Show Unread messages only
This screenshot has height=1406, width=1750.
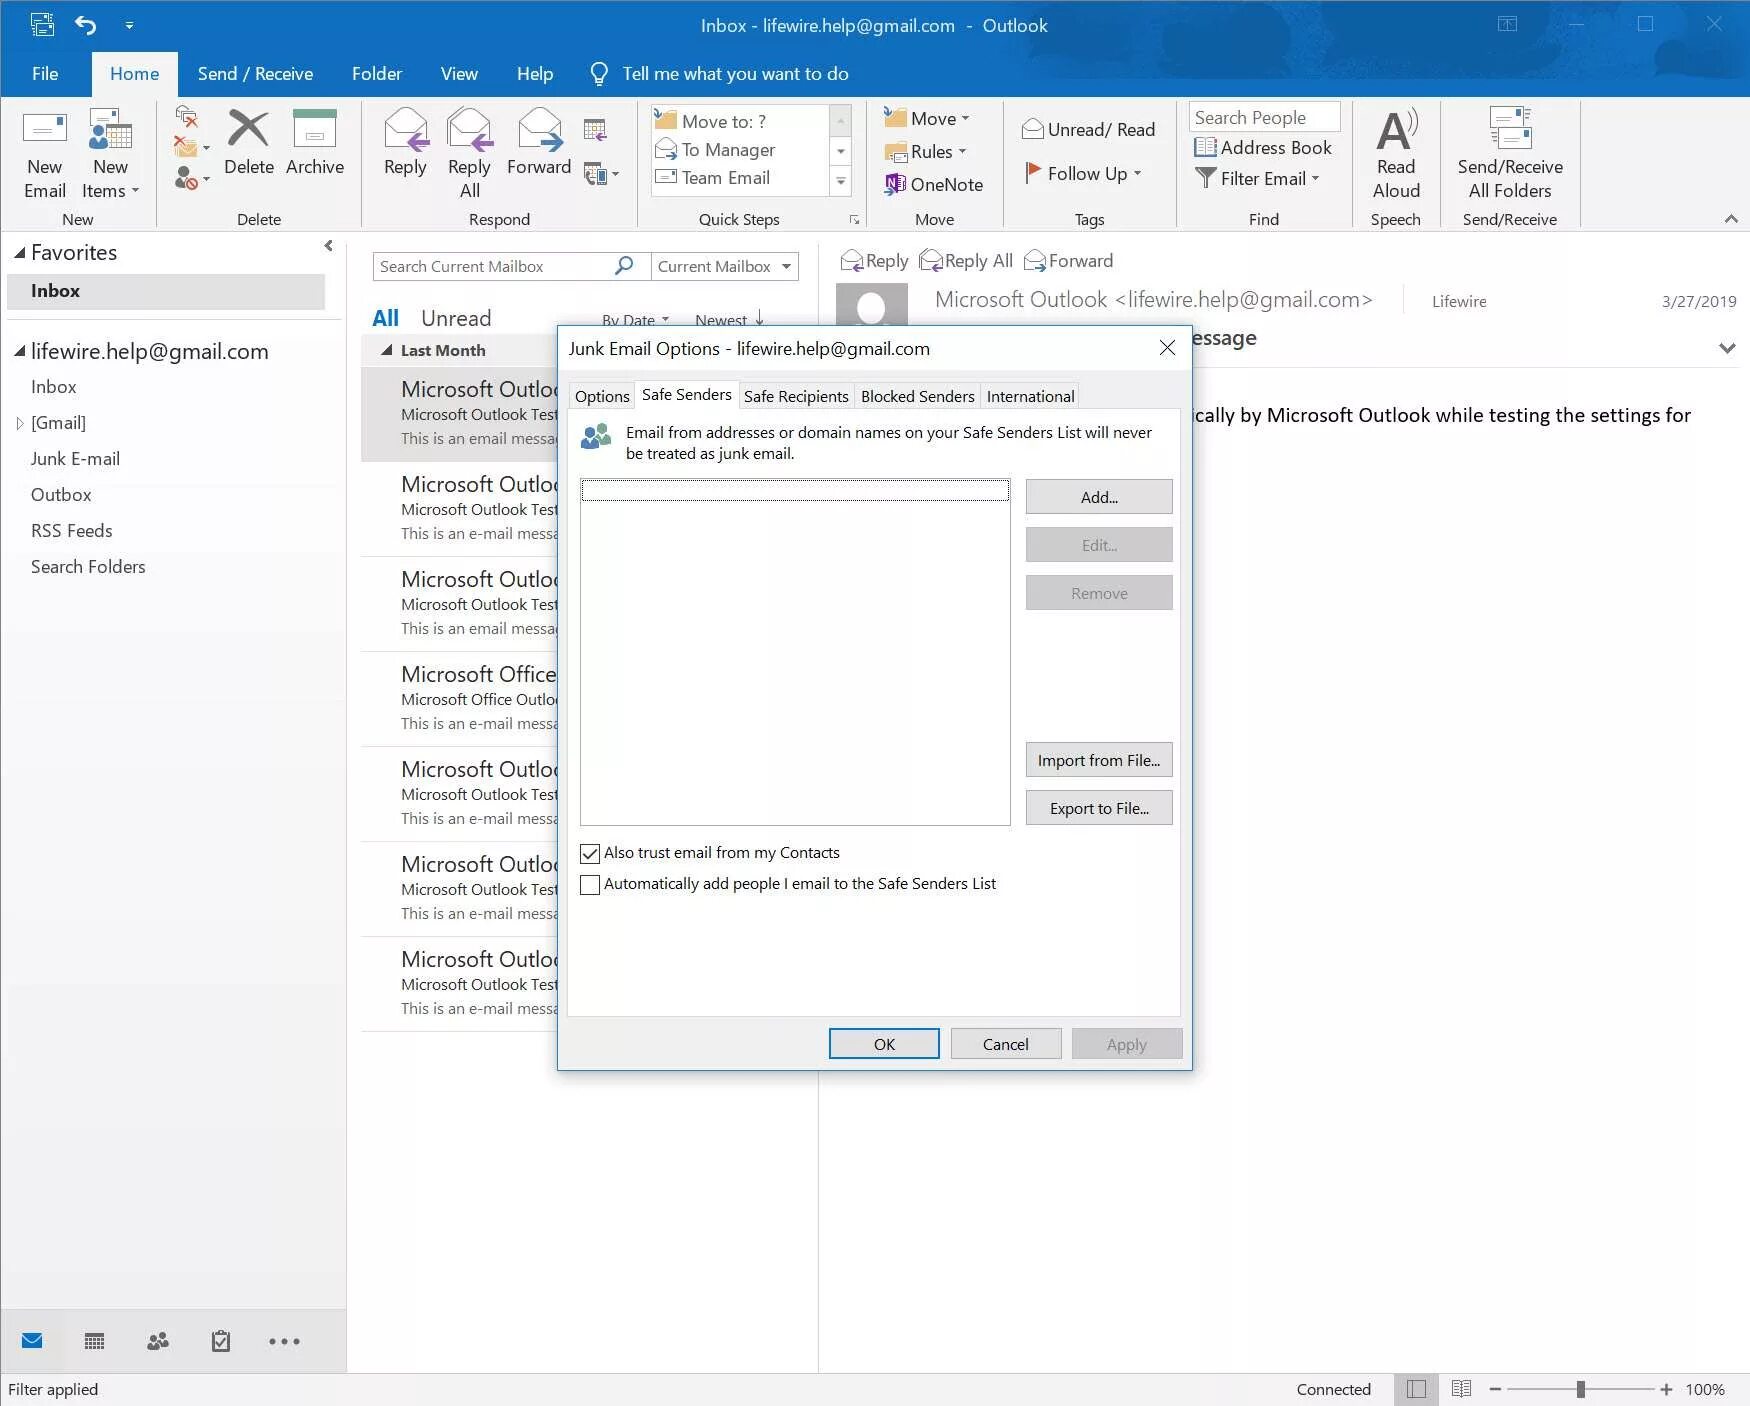point(456,318)
